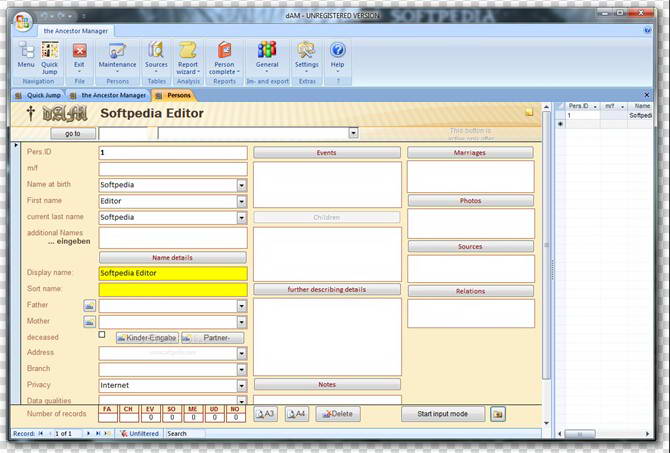Click the Father picker icon
Image resolution: width=670 pixels, height=453 pixels.
pos(89,306)
